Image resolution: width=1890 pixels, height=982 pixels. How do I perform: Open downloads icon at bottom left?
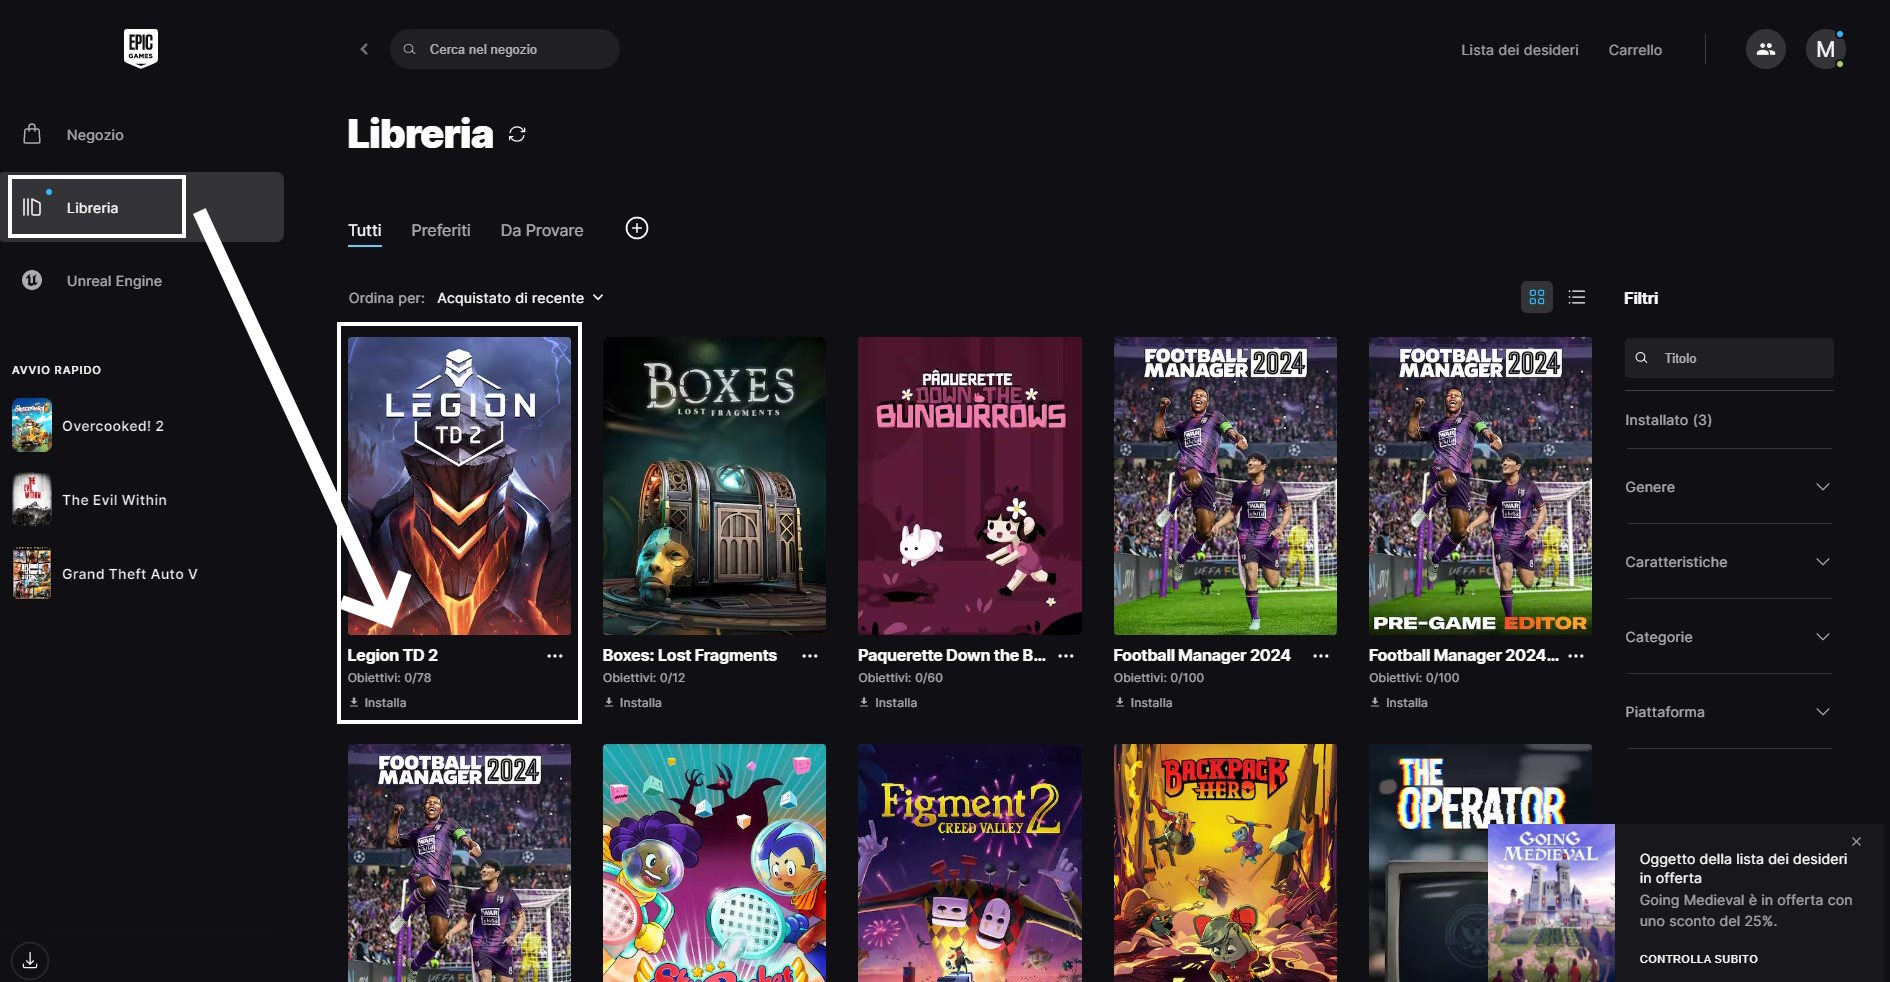click(x=30, y=960)
